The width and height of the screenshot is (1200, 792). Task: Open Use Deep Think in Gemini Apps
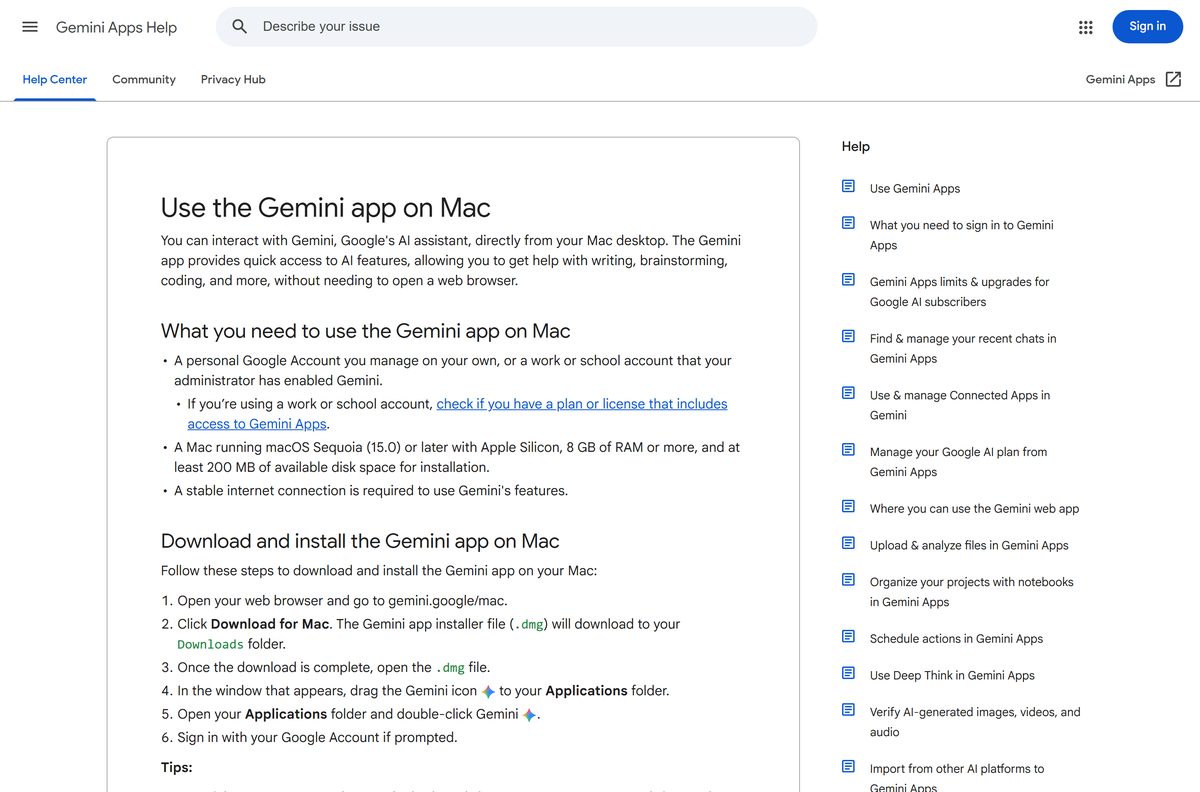(952, 675)
